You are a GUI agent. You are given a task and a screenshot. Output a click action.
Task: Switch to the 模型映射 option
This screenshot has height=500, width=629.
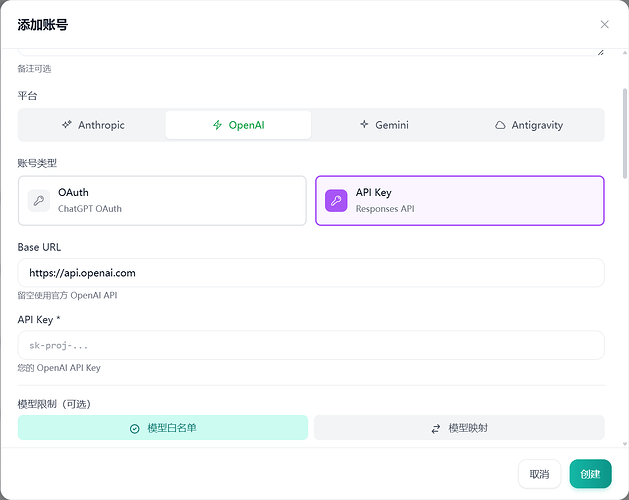point(459,428)
